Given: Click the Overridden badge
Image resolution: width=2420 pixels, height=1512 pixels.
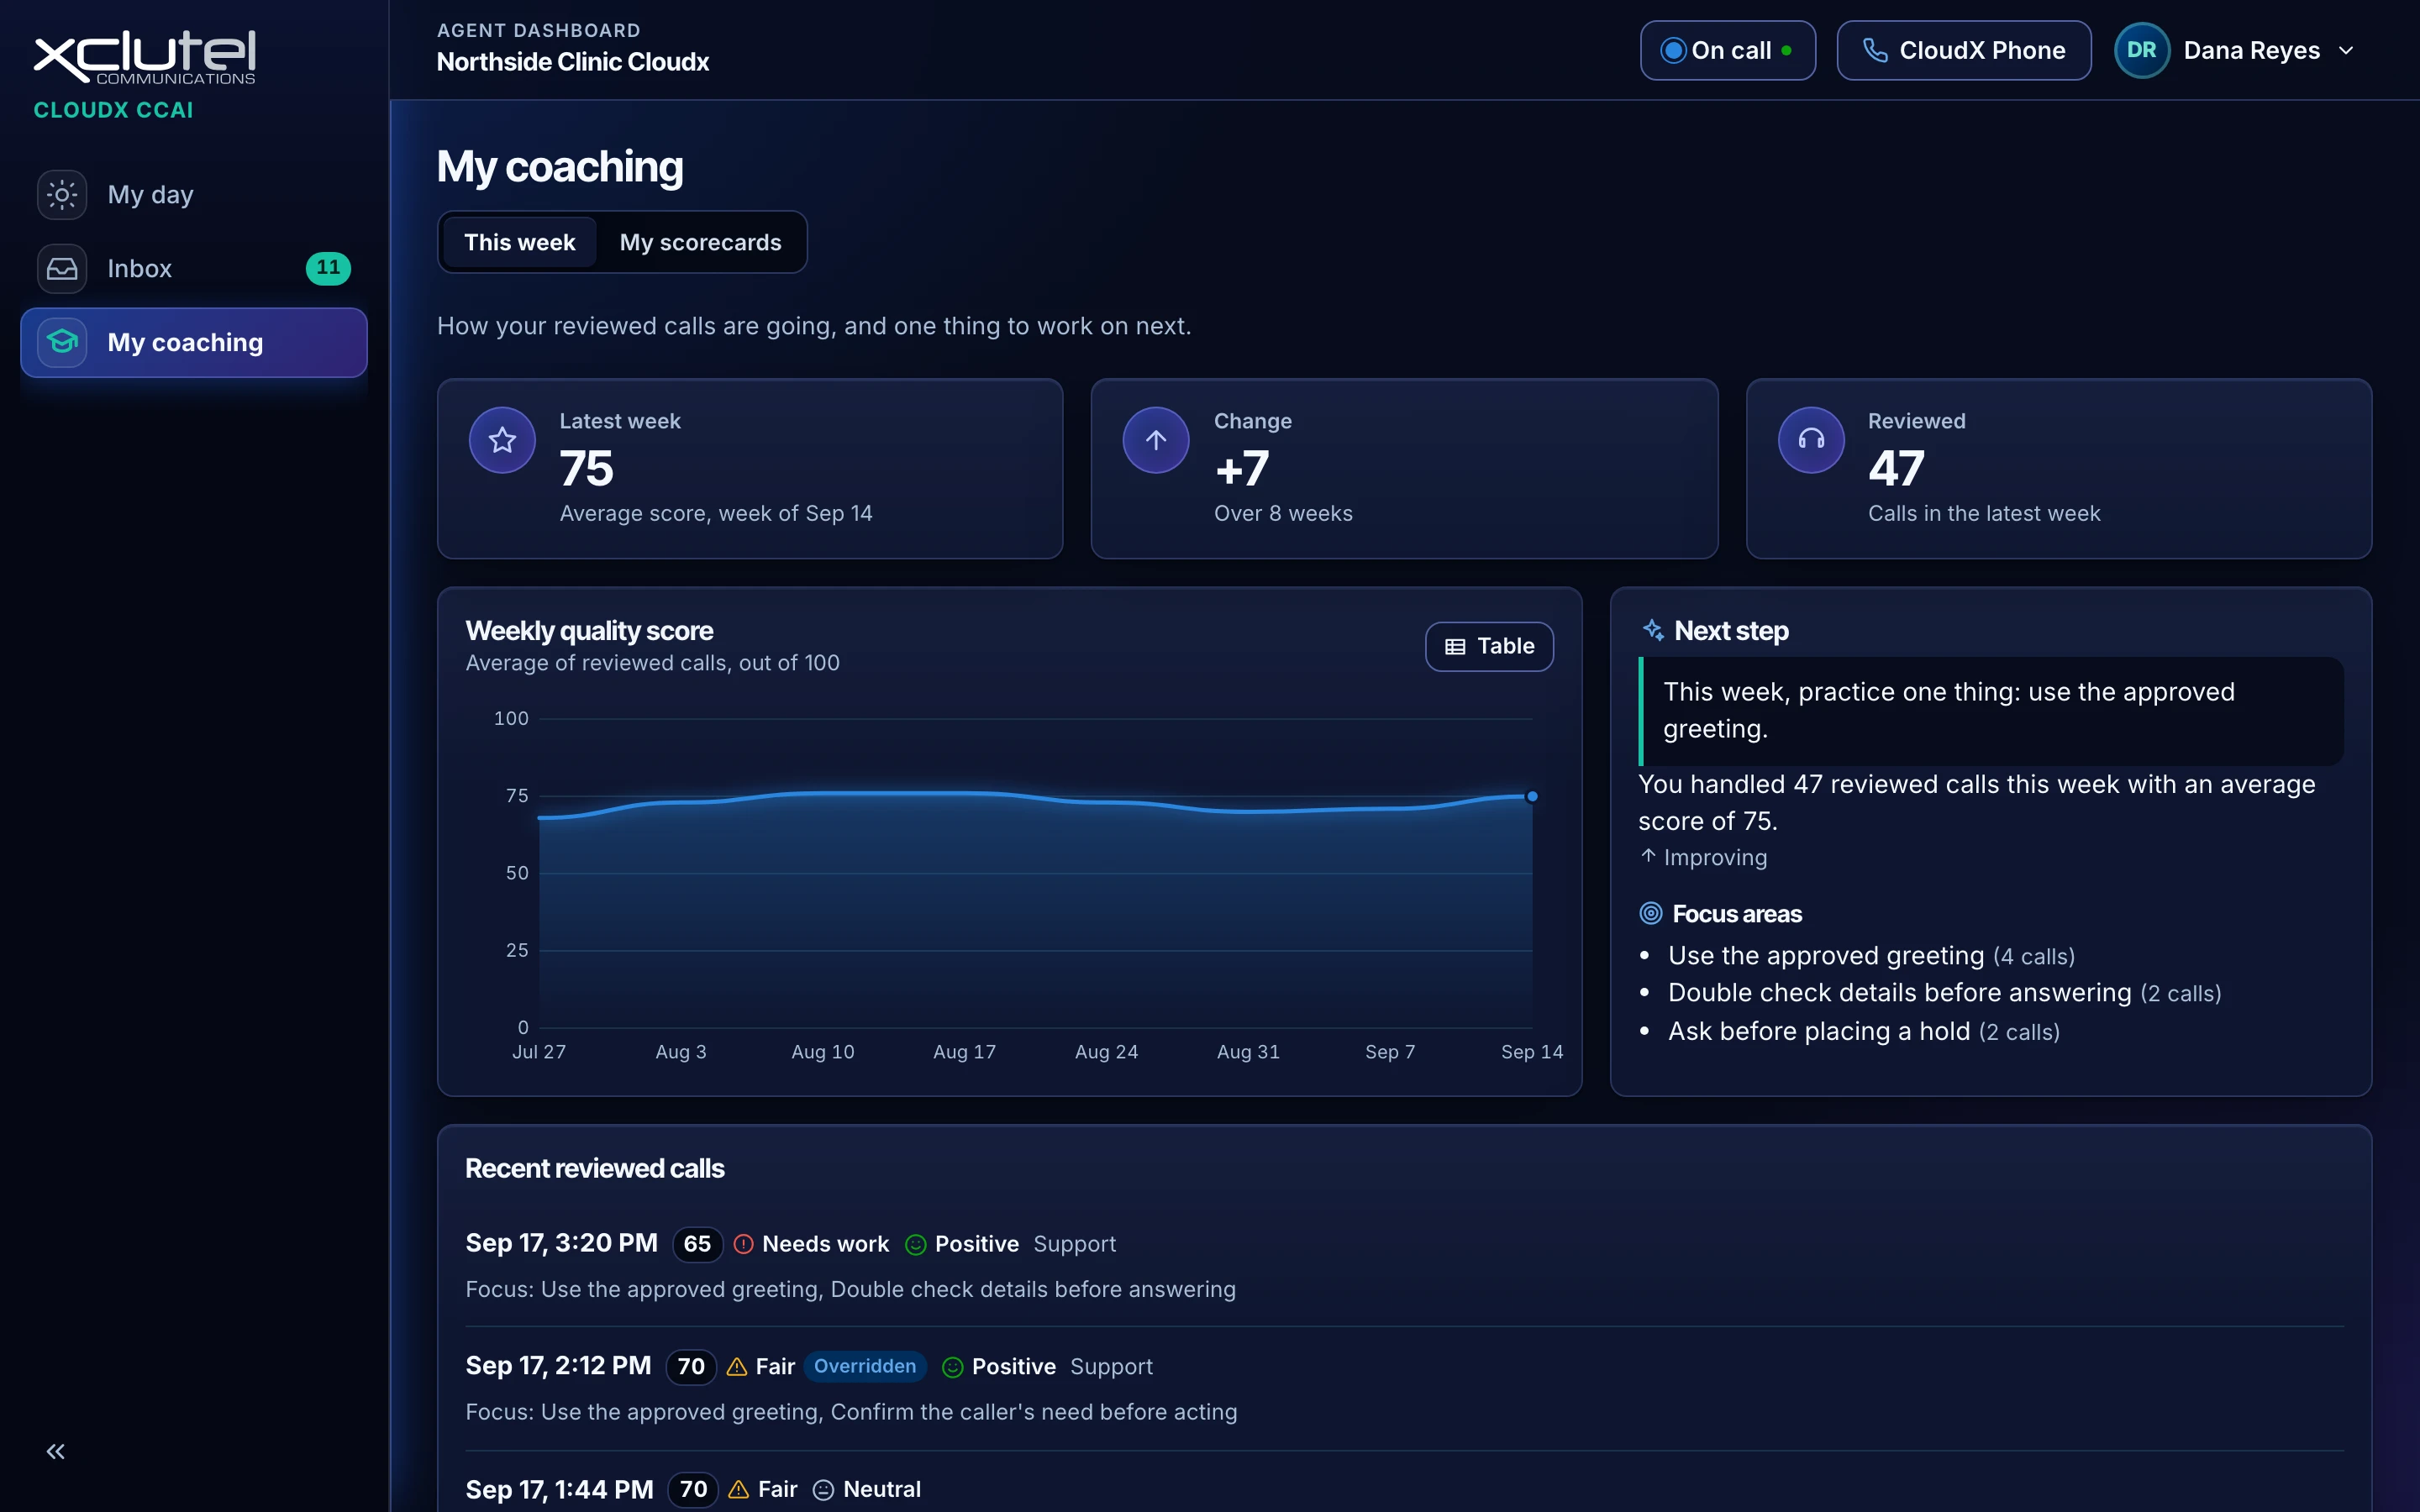Looking at the screenshot, I should 864,1366.
